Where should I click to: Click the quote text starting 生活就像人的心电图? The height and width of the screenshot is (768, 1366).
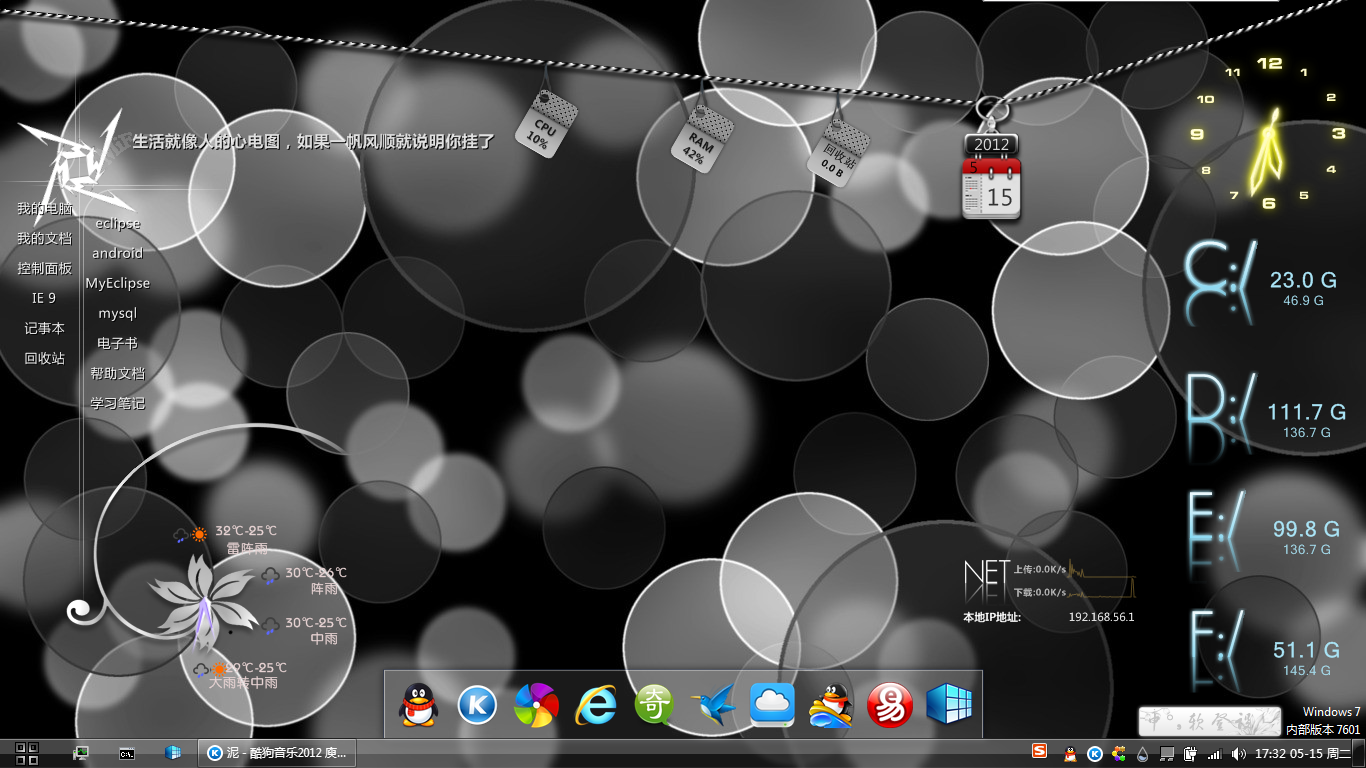point(314,141)
